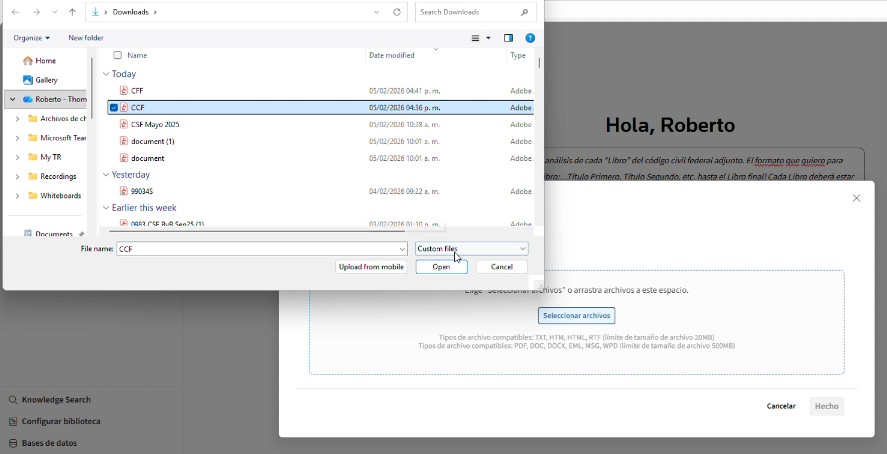Viewport: 887px width, 454px height.
Task: Tick the select-all checkbox beside Name
Action: point(118,55)
